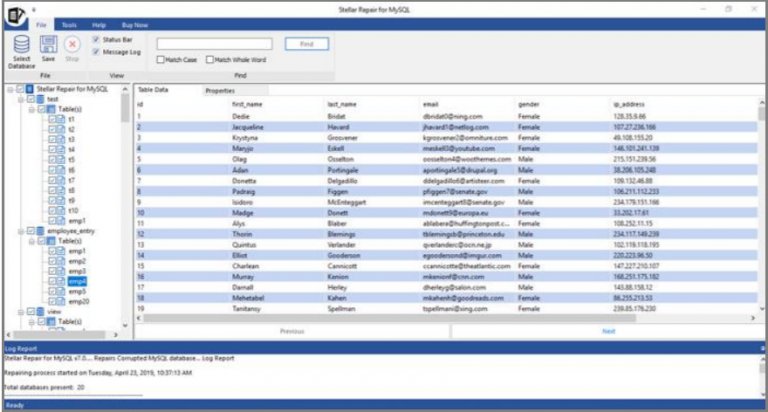Click the table icon beside t5
The width and height of the screenshot is (768, 412).
(x=61, y=160)
